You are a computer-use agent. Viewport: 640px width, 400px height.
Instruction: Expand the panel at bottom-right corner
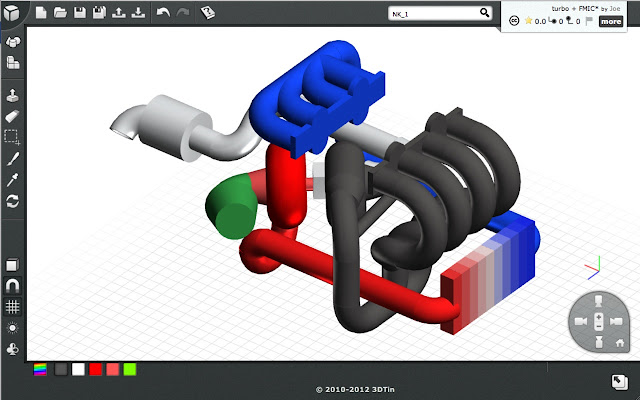(620, 381)
